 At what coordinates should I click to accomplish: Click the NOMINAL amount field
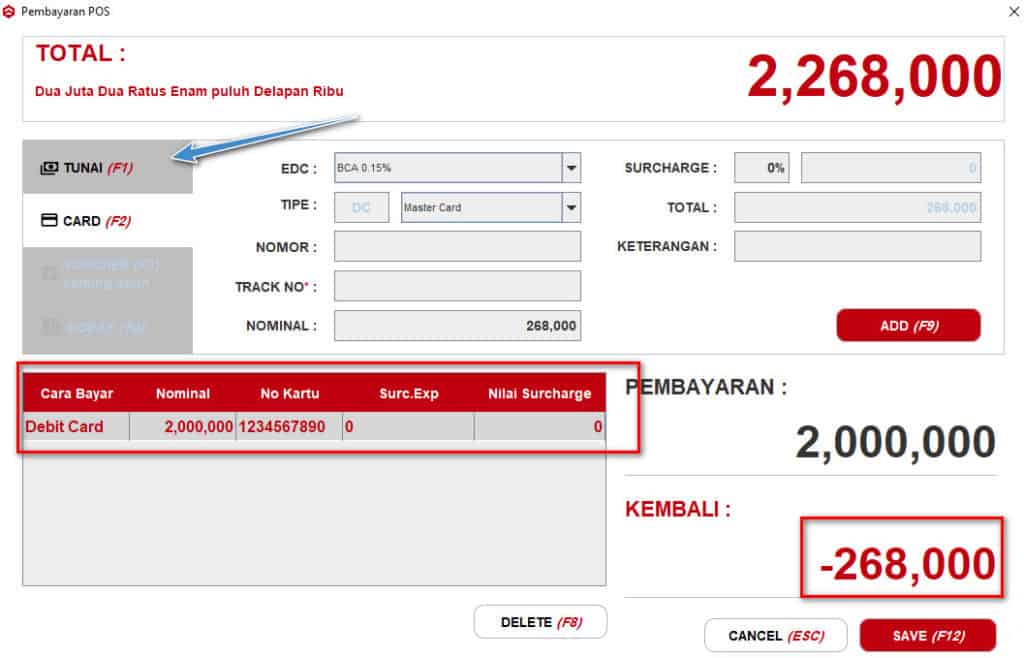tap(457, 325)
